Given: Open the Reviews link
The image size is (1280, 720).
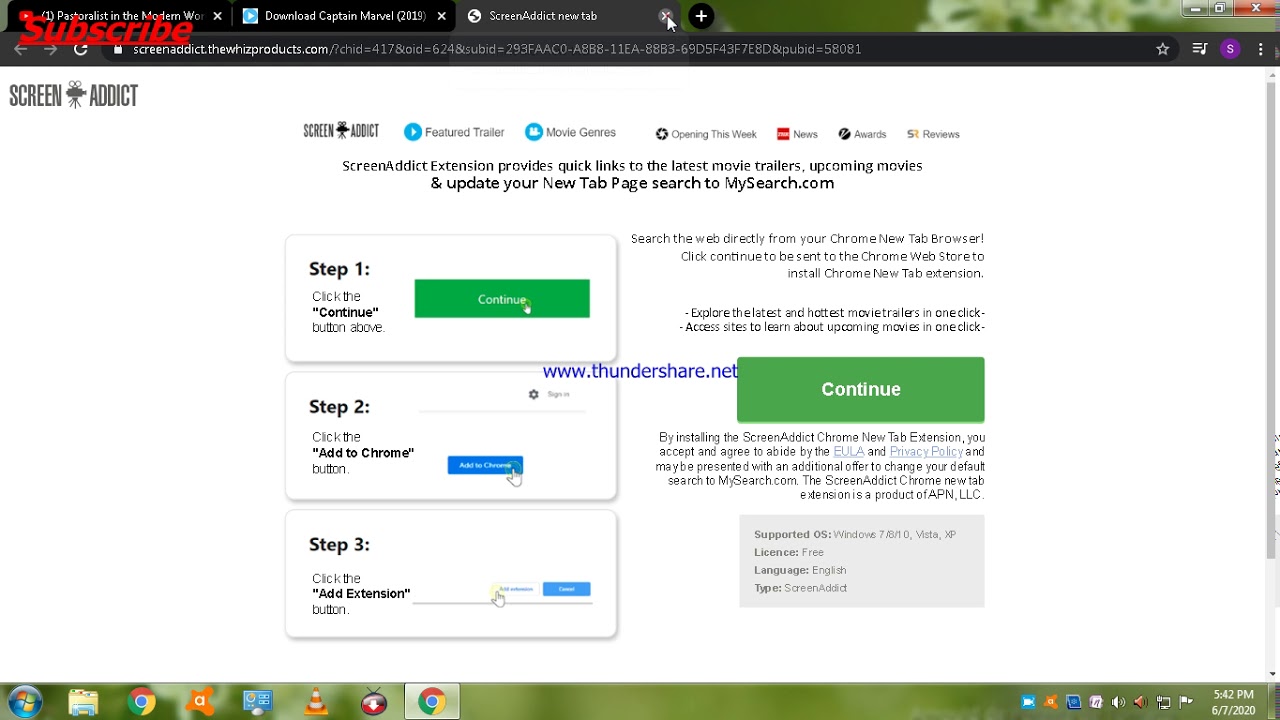Looking at the screenshot, I should coord(933,134).
